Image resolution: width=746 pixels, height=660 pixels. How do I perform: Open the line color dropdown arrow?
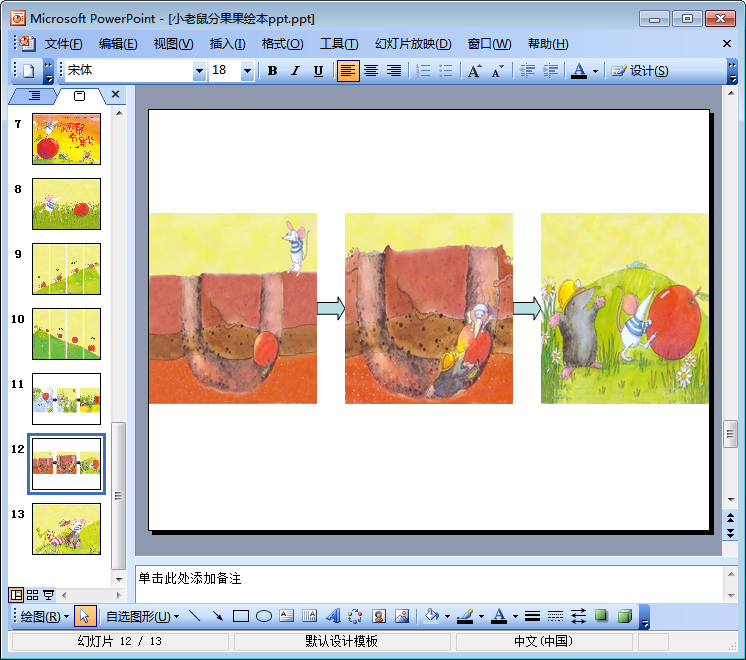click(481, 617)
